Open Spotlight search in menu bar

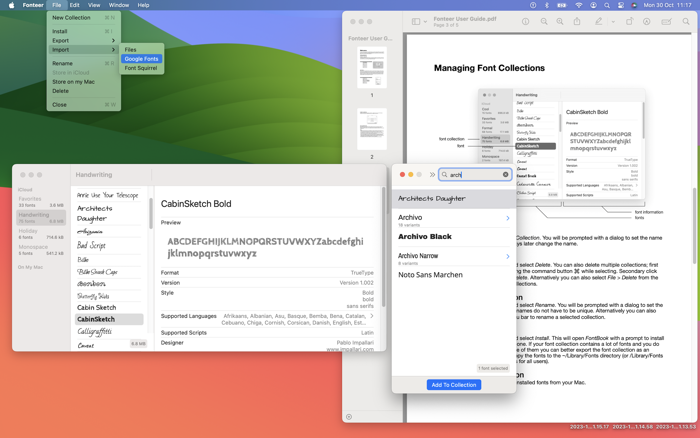[607, 5]
